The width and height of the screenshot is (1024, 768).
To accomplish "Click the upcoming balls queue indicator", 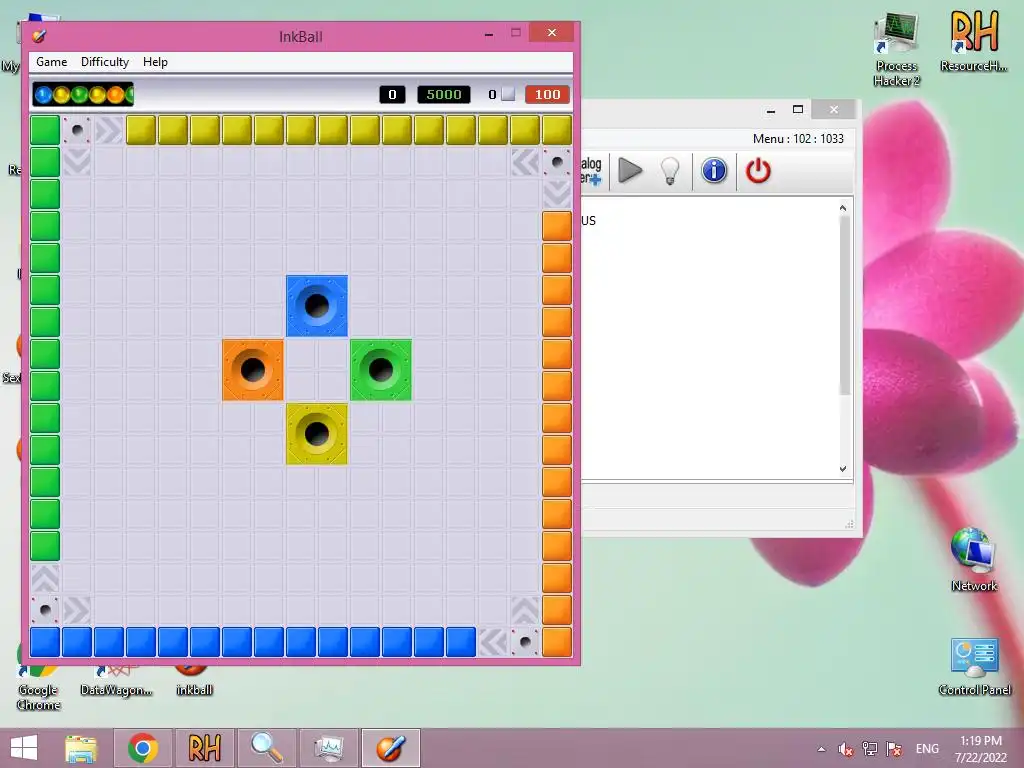I will pyautogui.click(x=83, y=95).
